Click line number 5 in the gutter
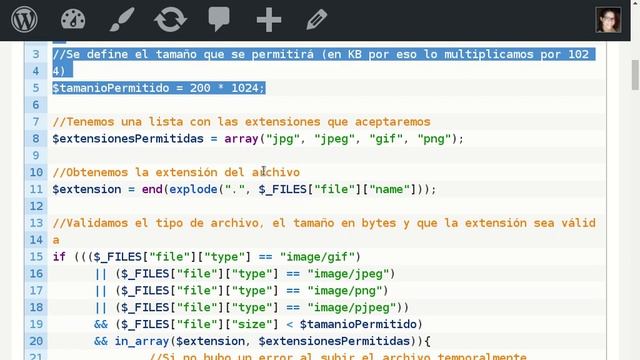This screenshot has height=360, width=640. pyautogui.click(x=36, y=88)
